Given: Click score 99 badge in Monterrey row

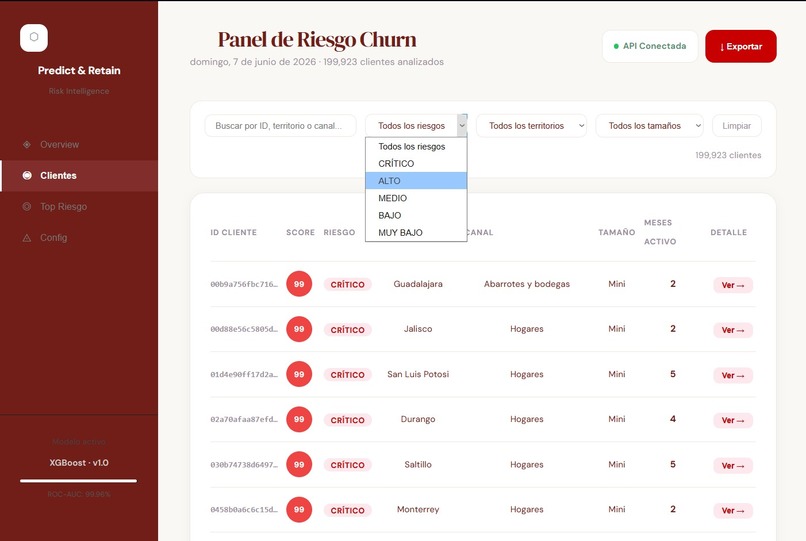Looking at the screenshot, I should pos(299,510).
